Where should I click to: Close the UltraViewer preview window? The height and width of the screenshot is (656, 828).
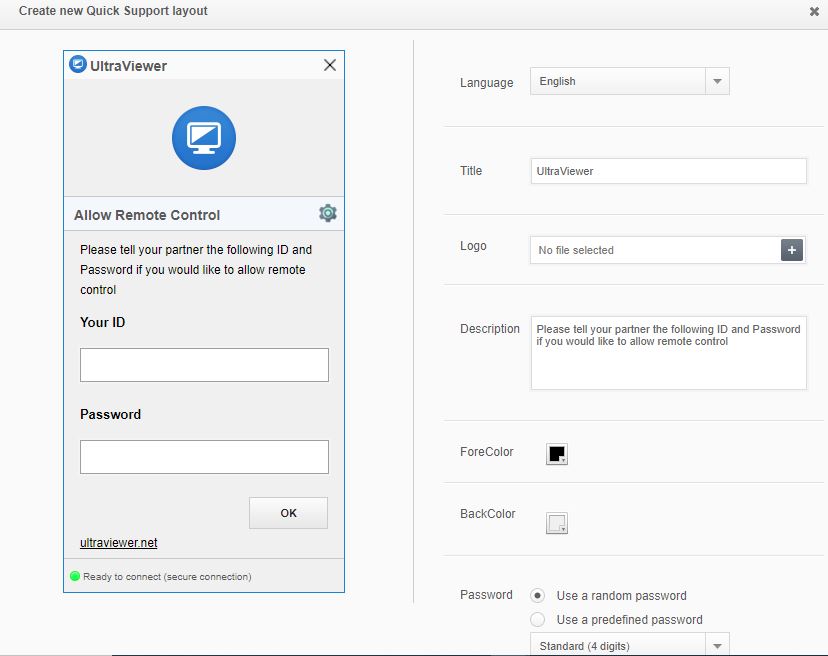[330, 65]
